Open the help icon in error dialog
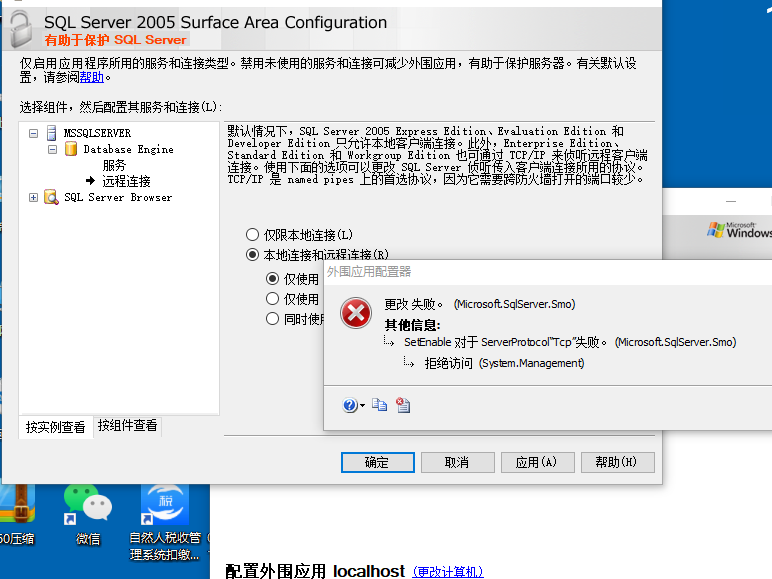The width and height of the screenshot is (772, 579). point(349,405)
